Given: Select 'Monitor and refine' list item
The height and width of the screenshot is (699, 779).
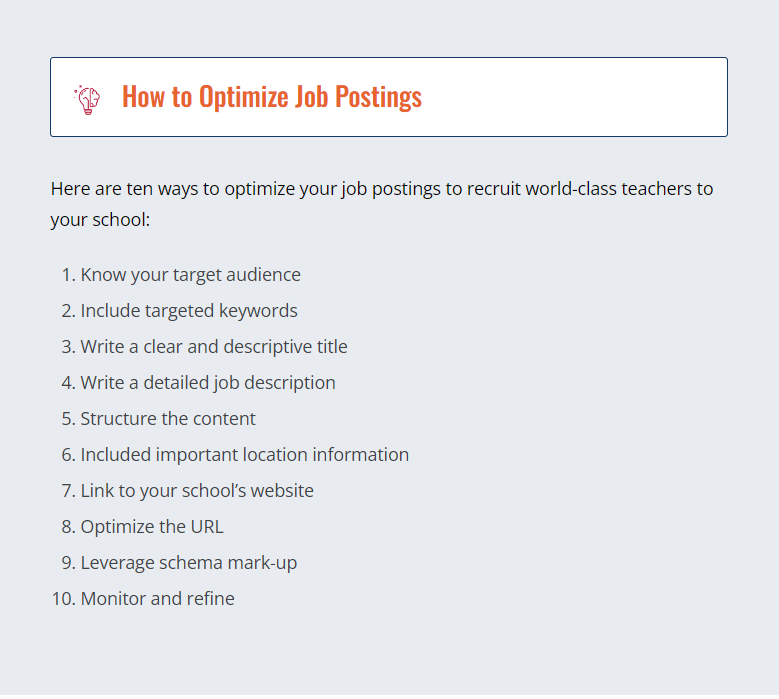Looking at the screenshot, I should pos(157,599).
